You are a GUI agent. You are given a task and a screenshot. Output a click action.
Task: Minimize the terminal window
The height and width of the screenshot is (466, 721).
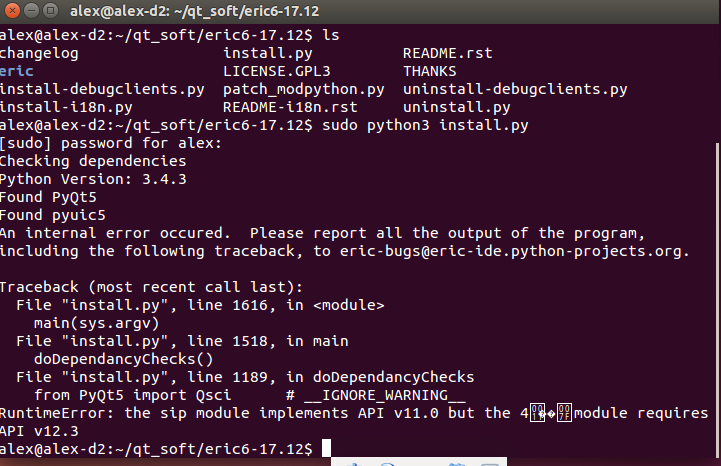pos(31,10)
